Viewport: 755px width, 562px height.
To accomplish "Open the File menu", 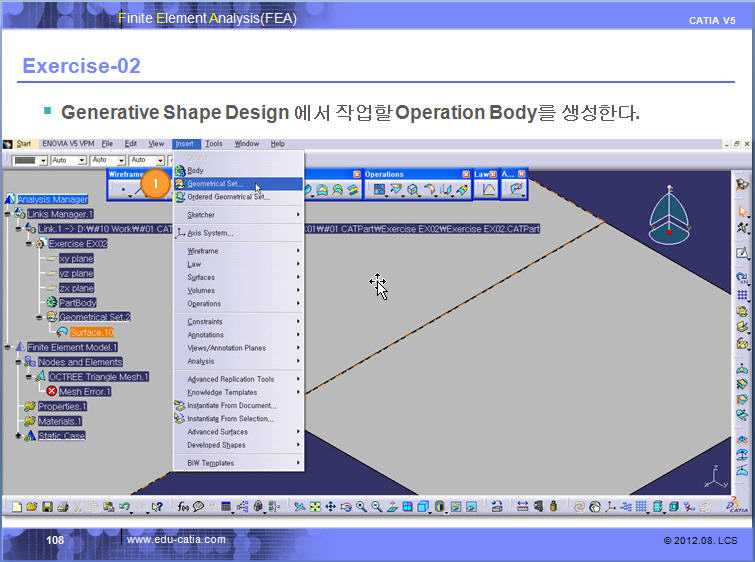I will (x=107, y=144).
